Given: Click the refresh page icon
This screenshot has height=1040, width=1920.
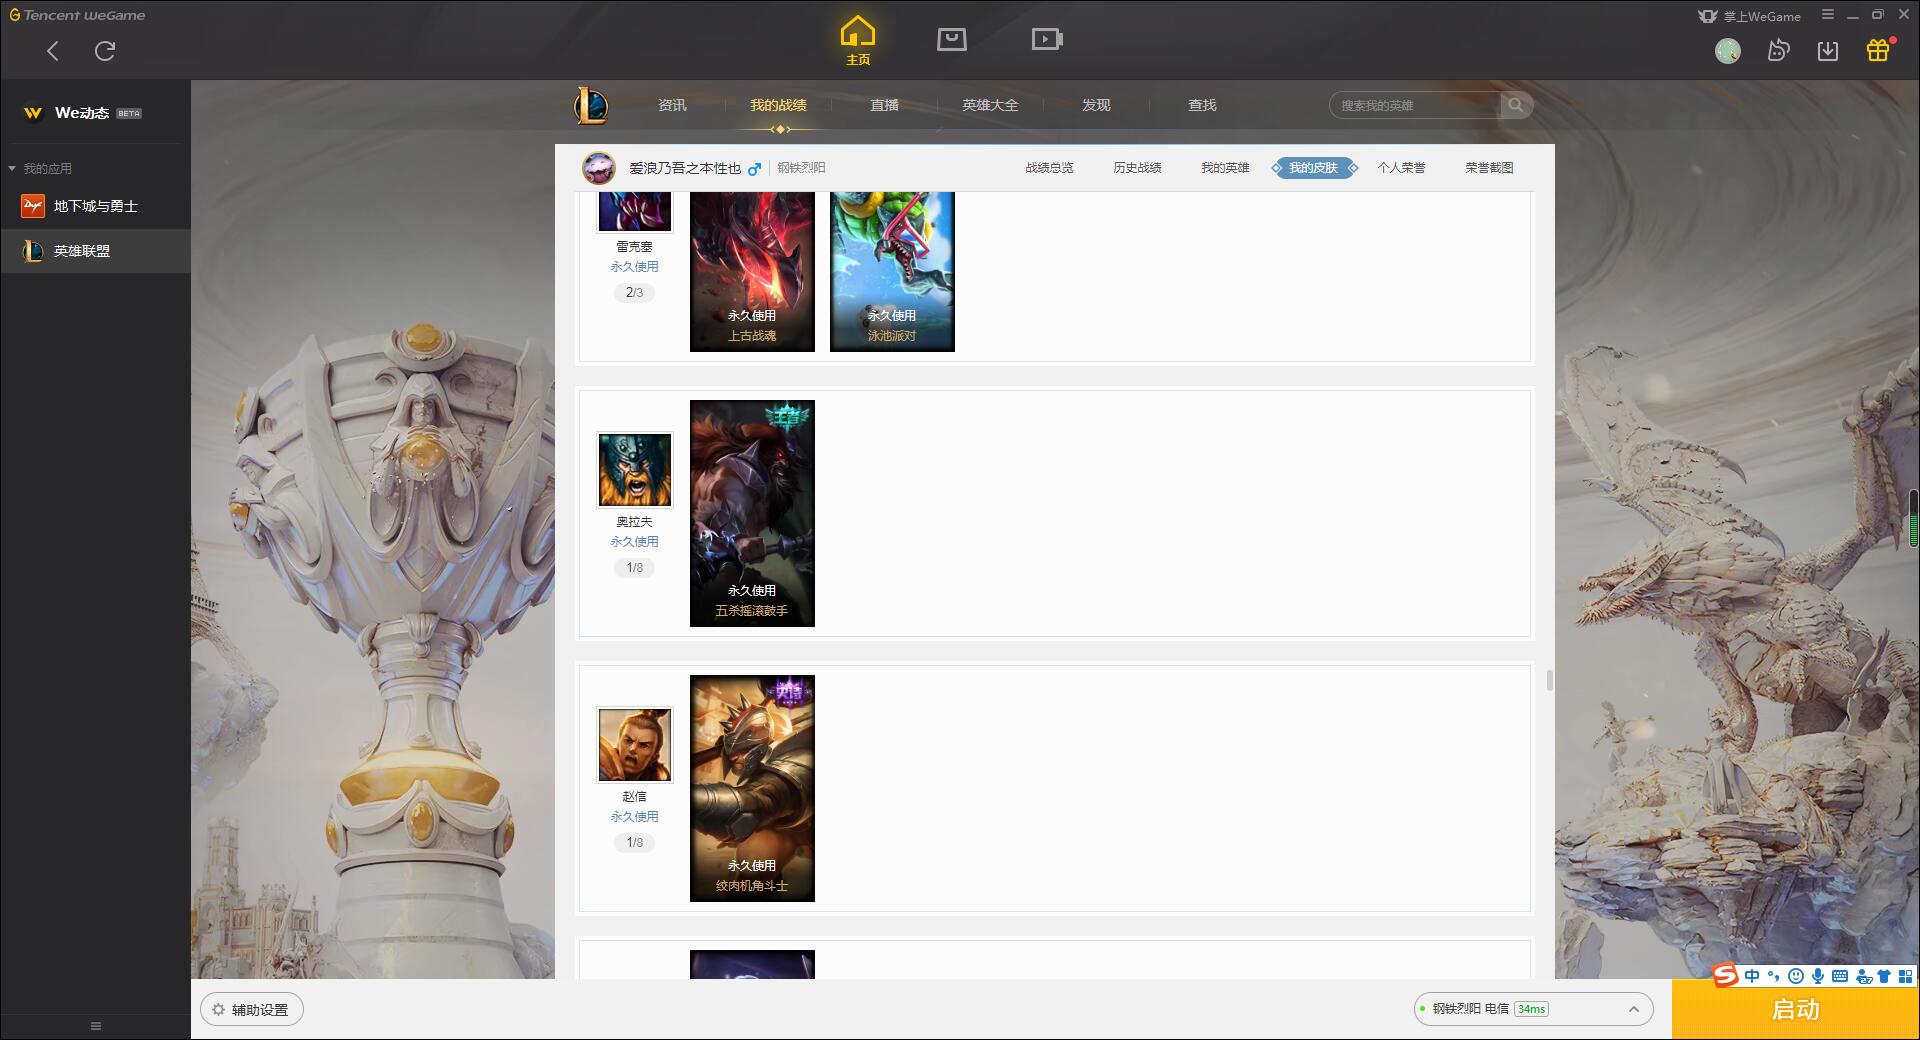Looking at the screenshot, I should [105, 51].
